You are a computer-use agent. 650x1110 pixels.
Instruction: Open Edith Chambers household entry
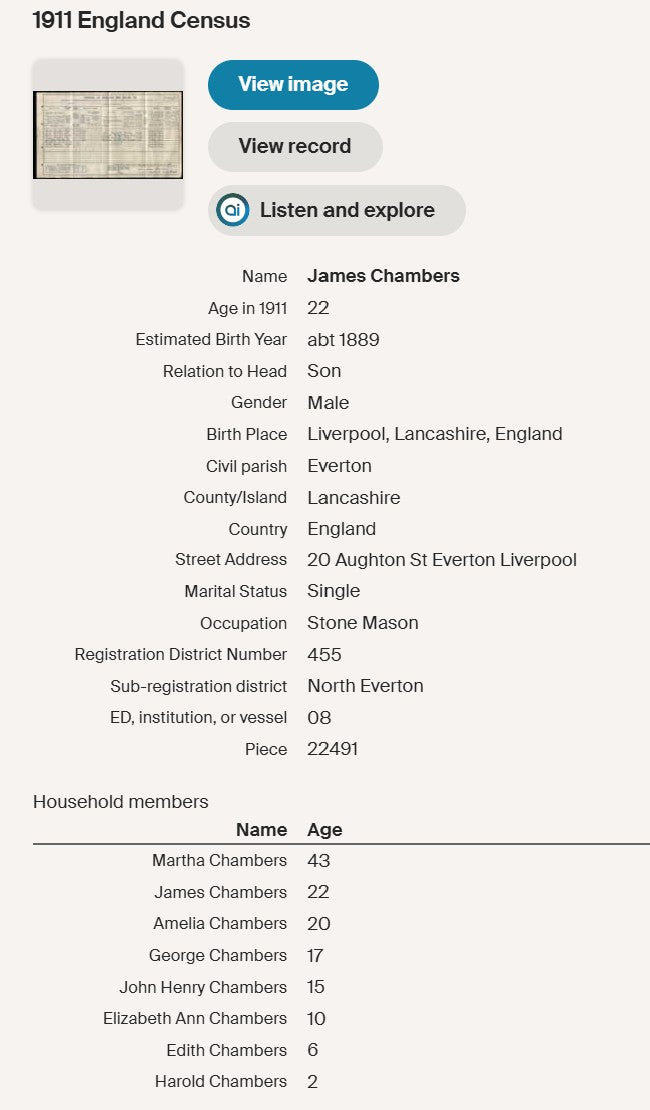click(227, 1050)
